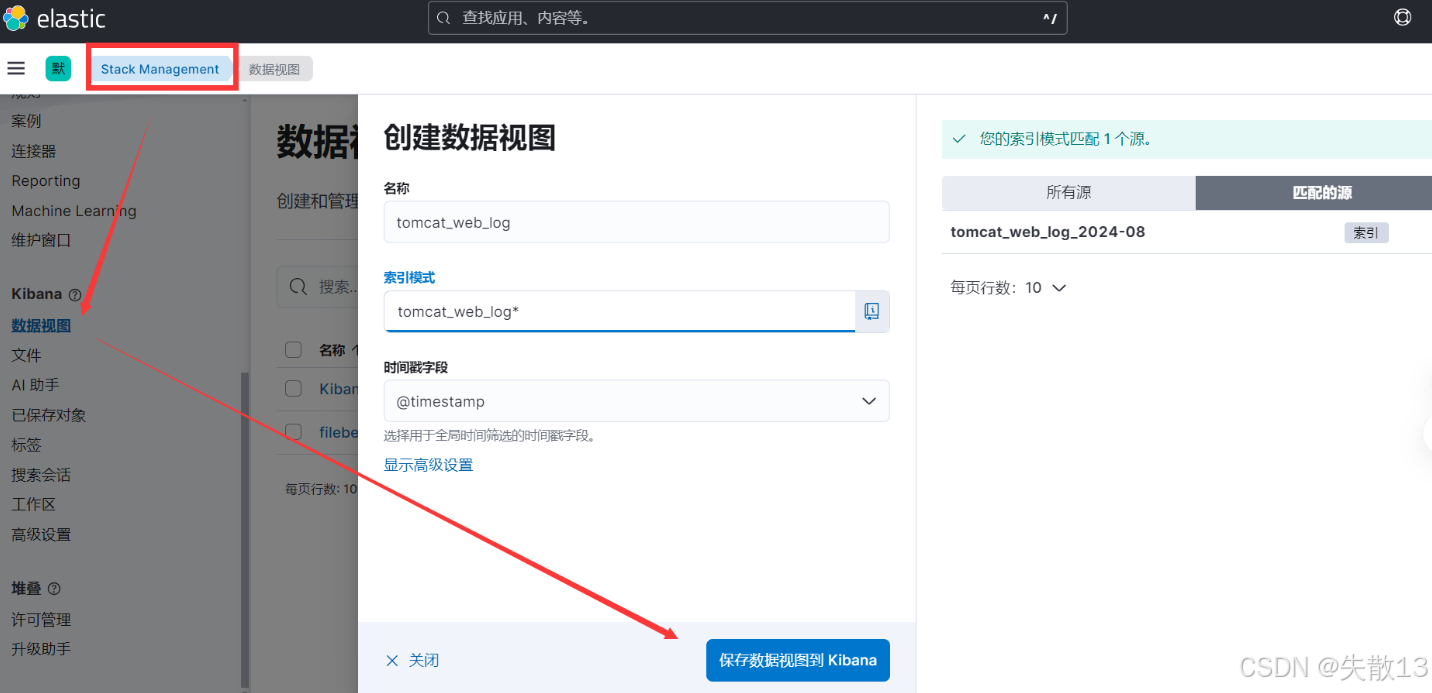Switch to the 所有源 tab

point(1068,192)
